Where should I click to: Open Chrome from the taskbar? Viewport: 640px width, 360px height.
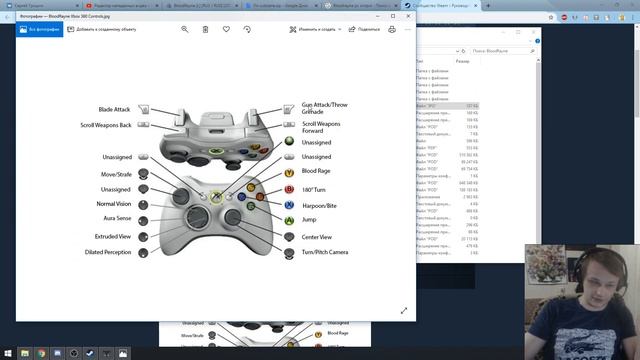click(x=41, y=353)
